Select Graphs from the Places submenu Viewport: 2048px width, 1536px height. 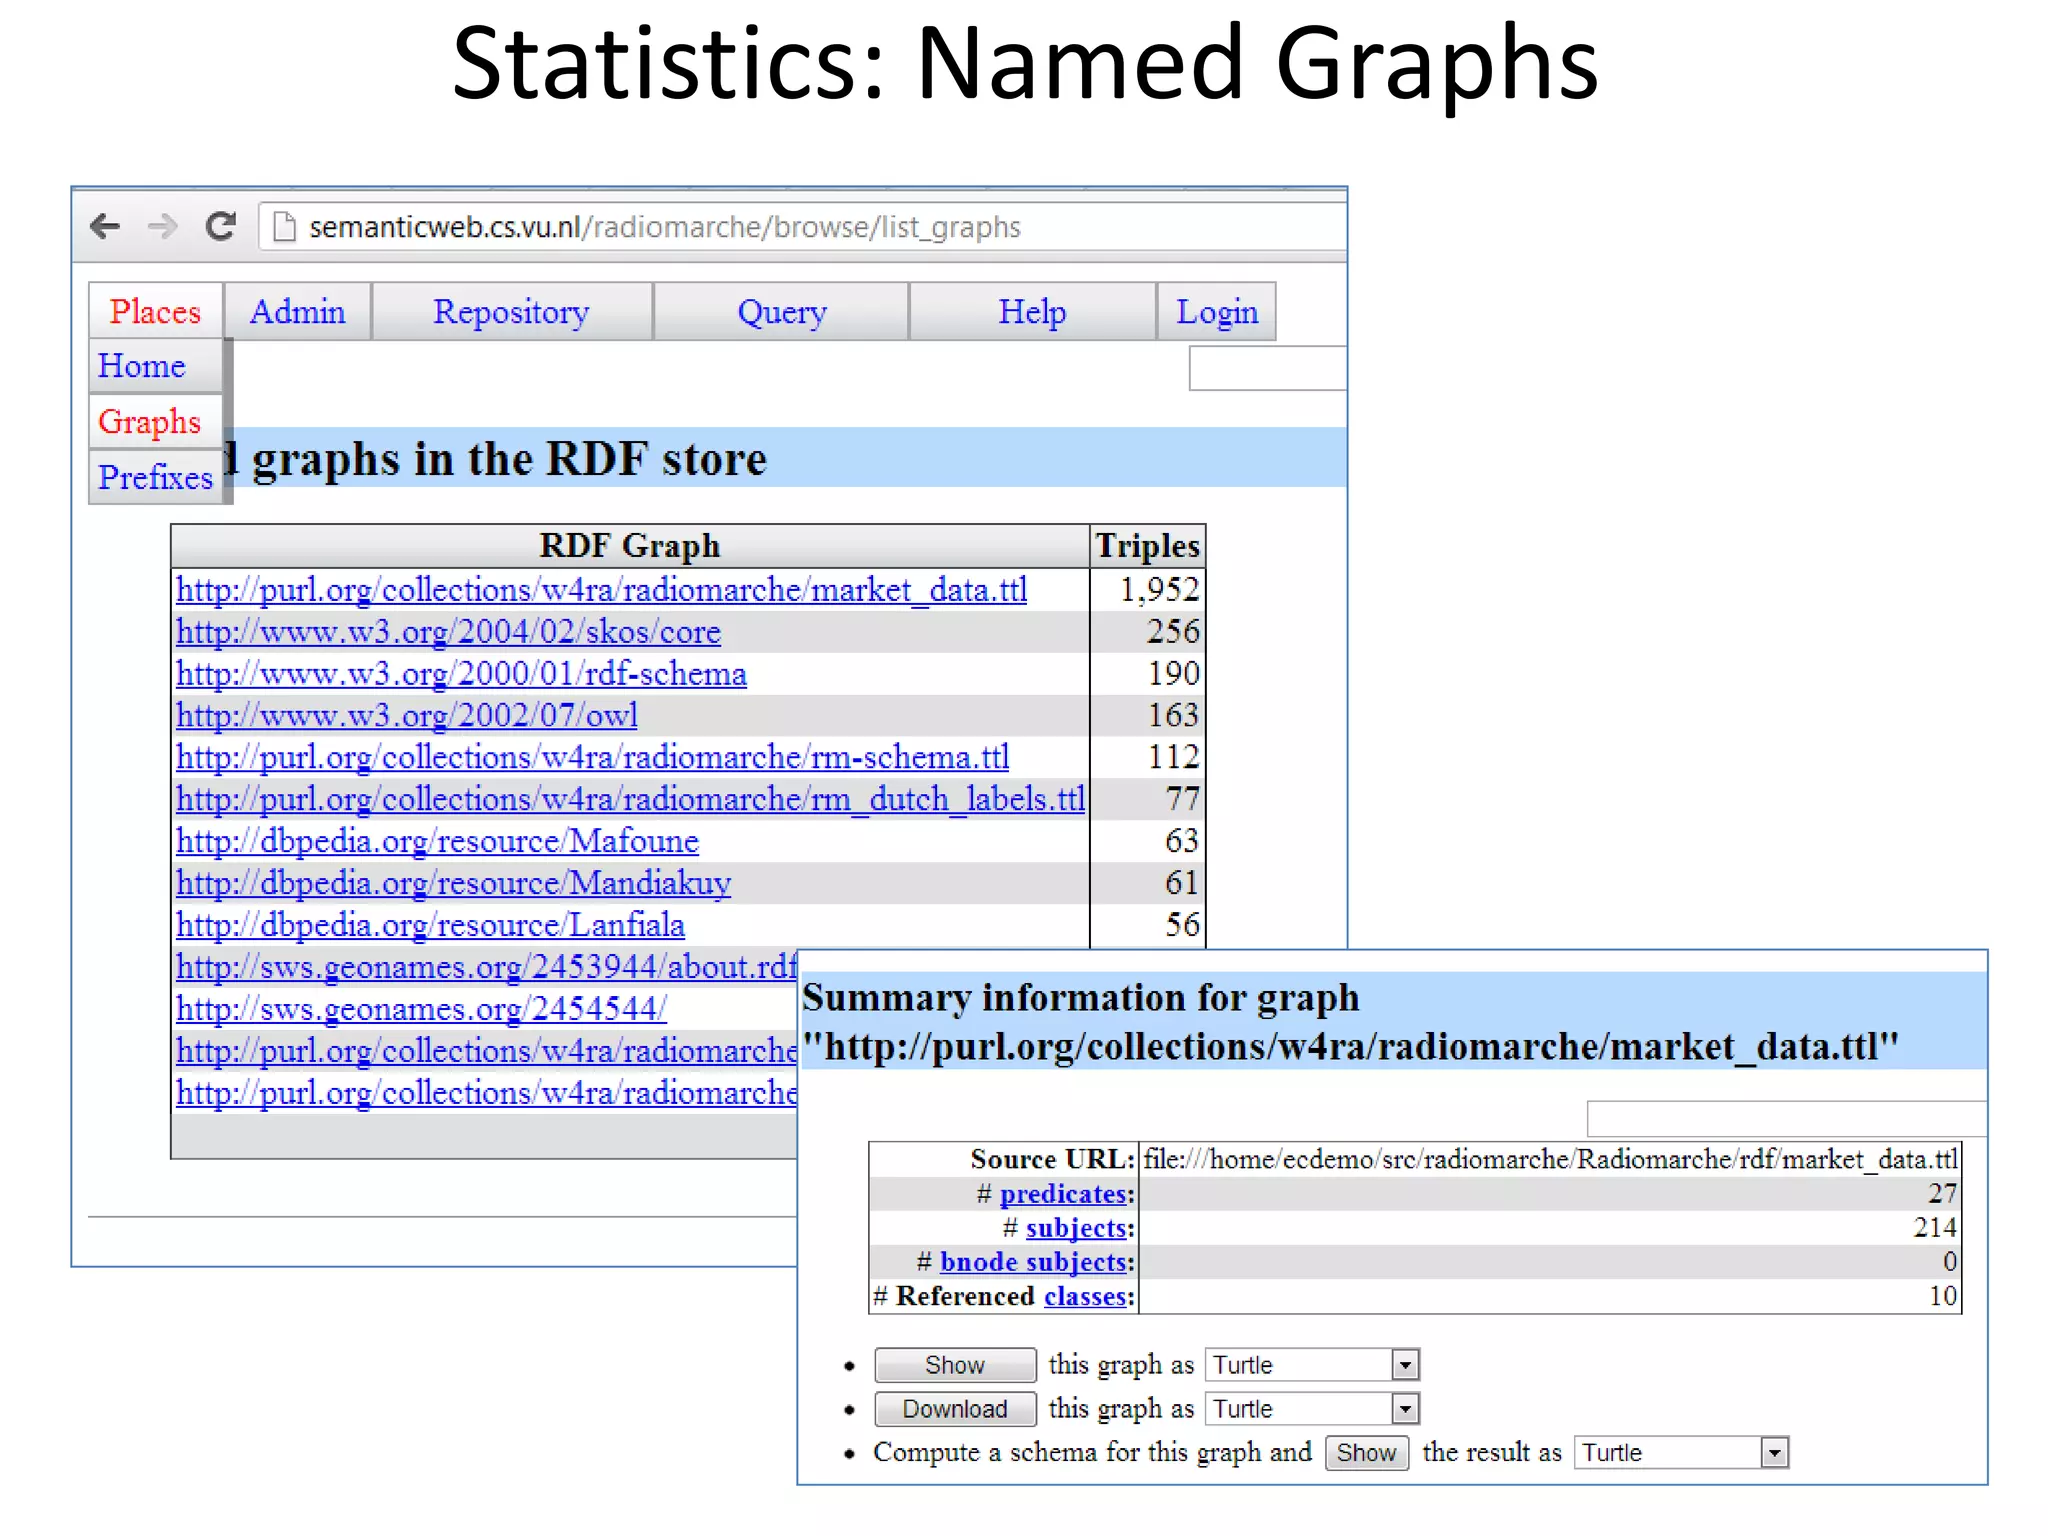coord(155,421)
